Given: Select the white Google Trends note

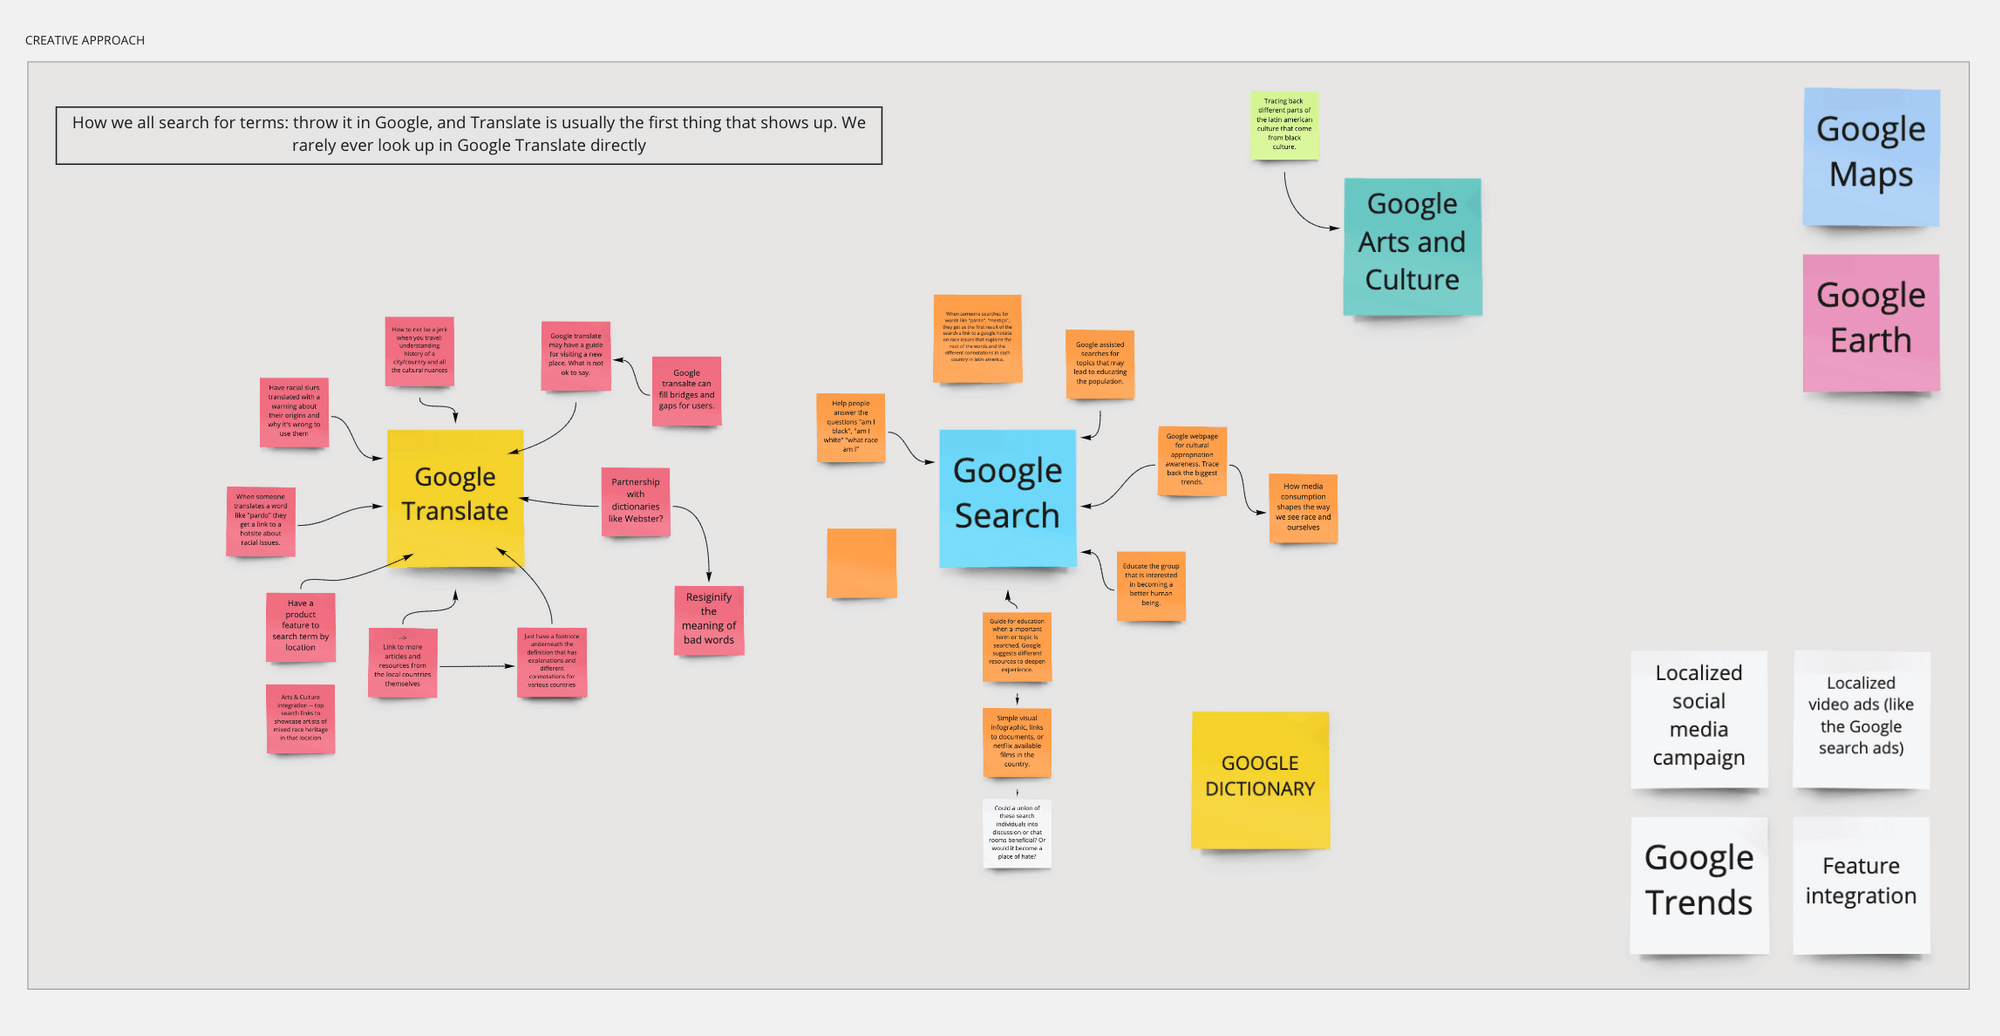Looking at the screenshot, I should (x=1699, y=885).
